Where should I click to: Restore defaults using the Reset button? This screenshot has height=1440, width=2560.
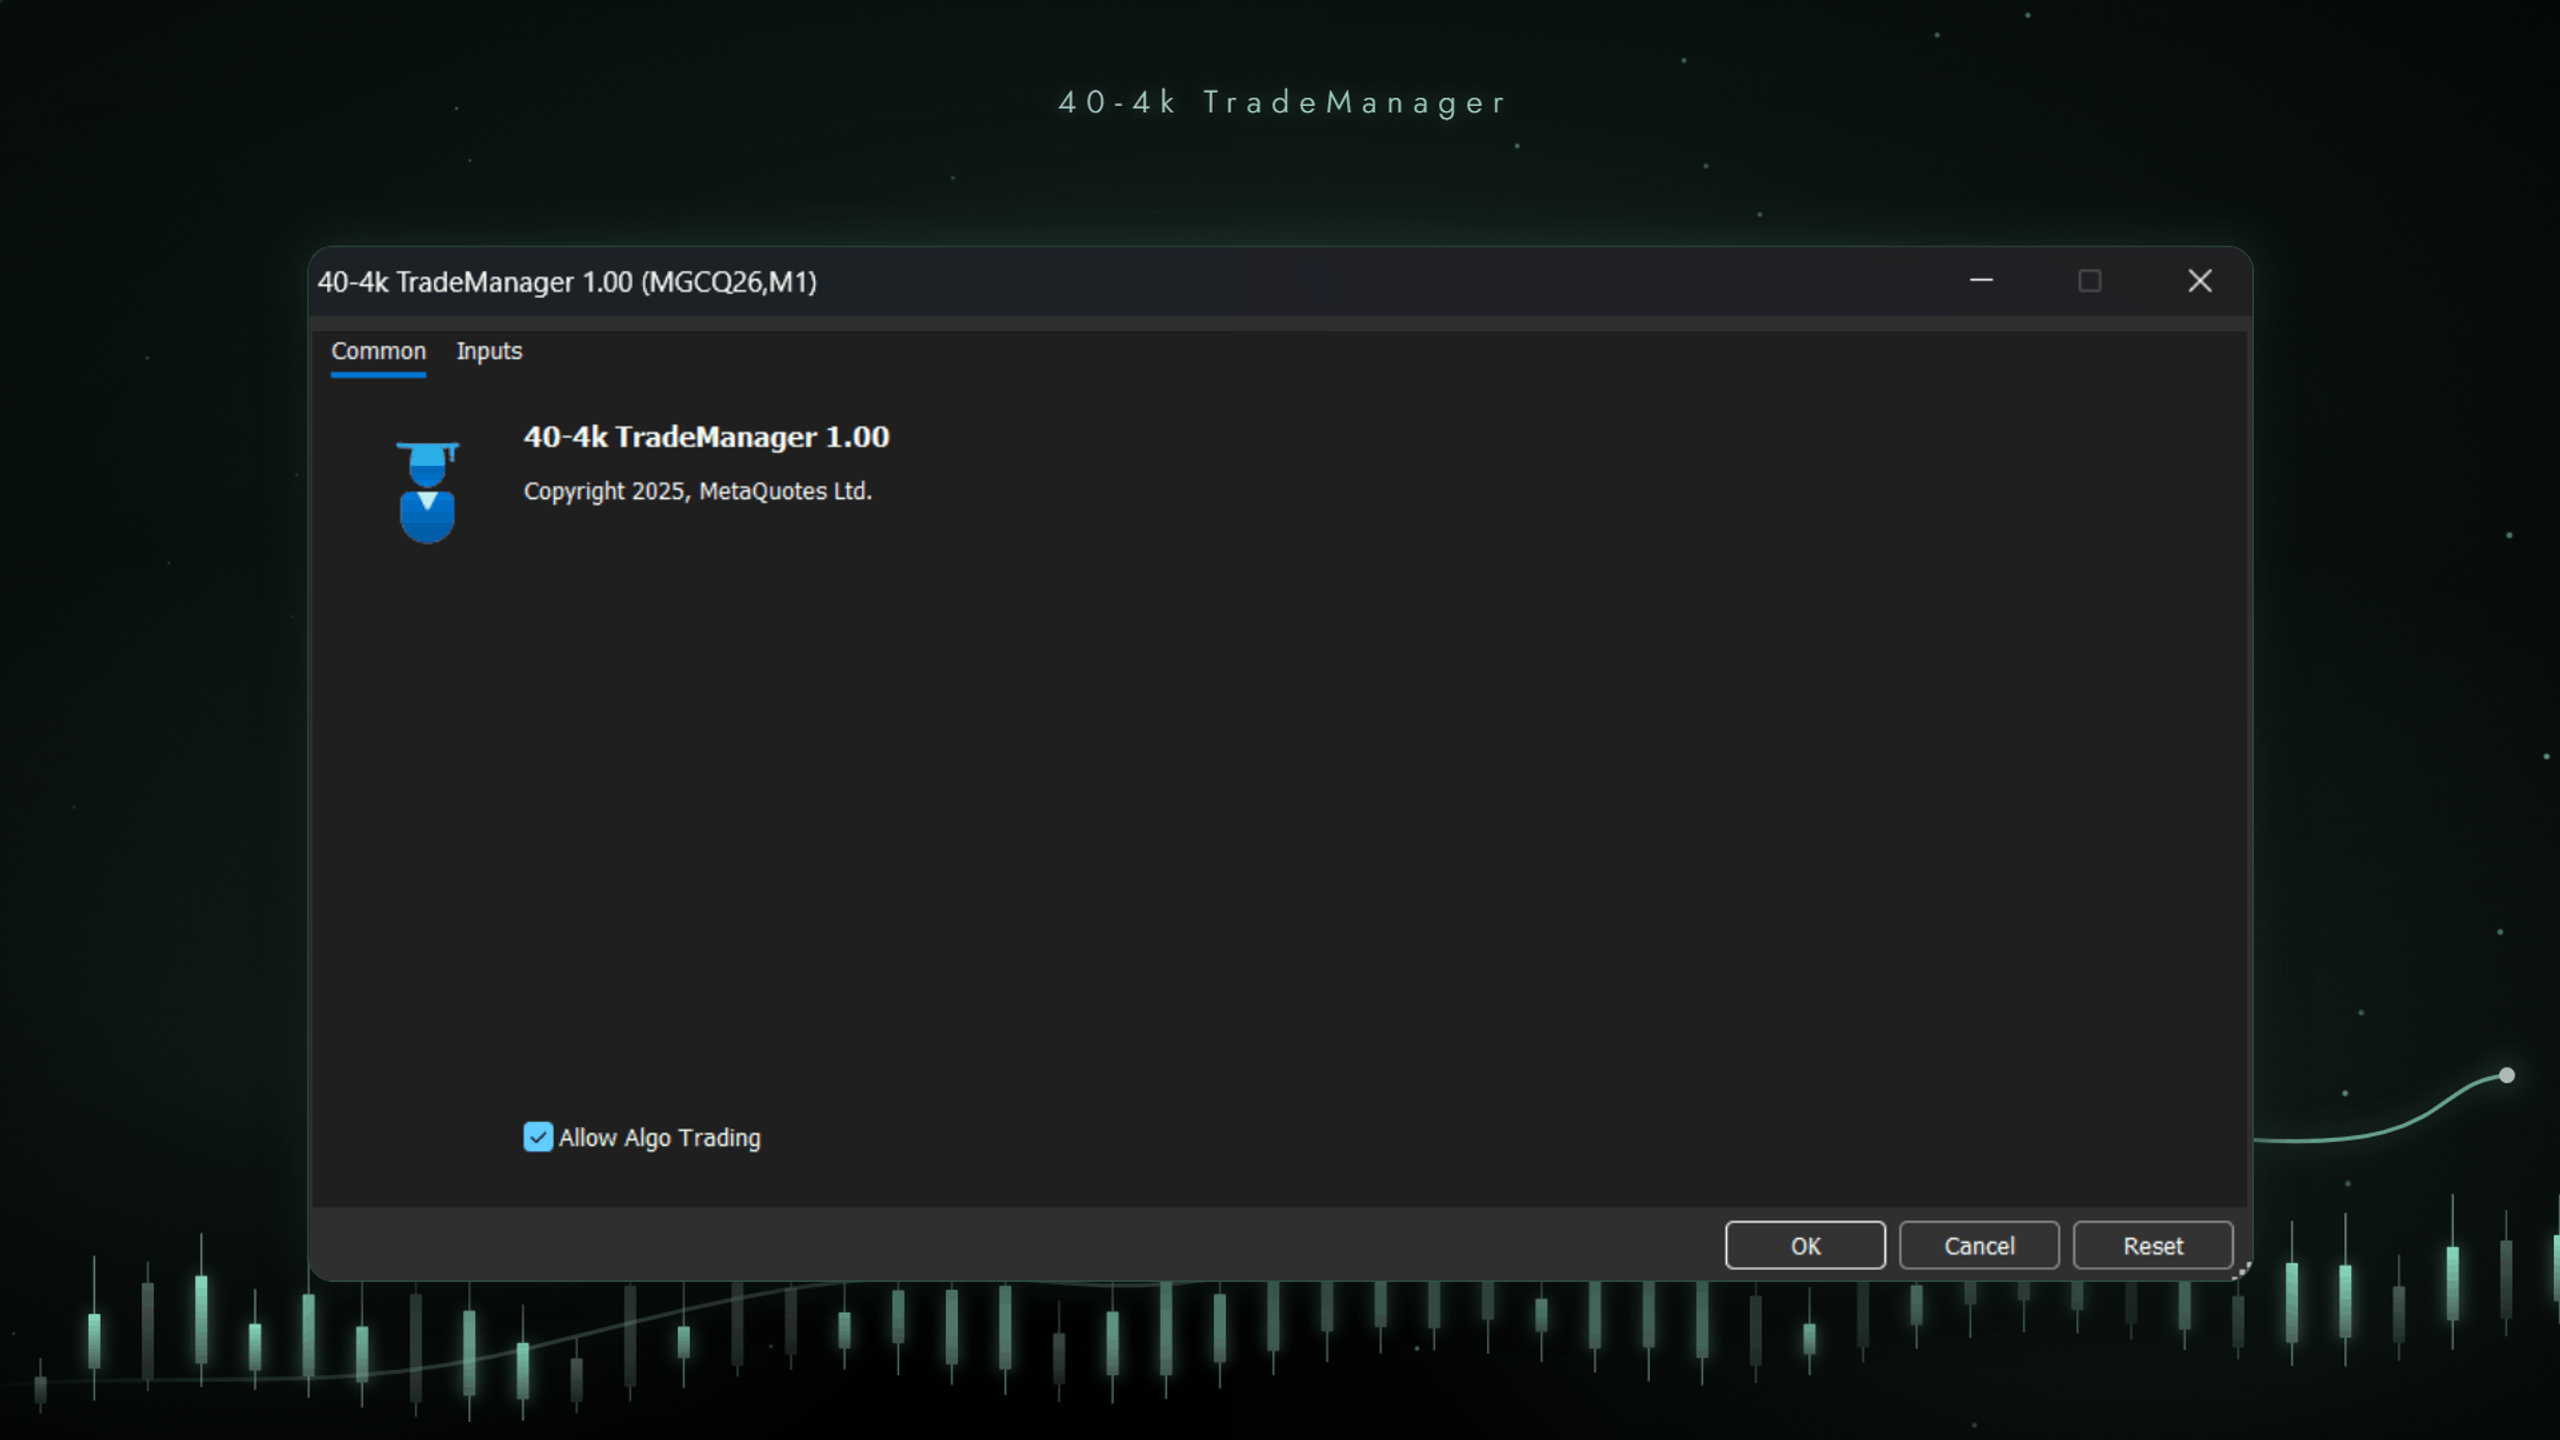pyautogui.click(x=2153, y=1246)
